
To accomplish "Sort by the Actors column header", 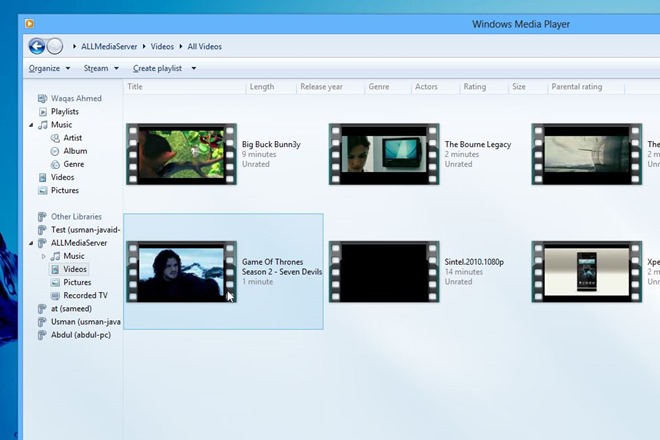I will tap(435, 87).
